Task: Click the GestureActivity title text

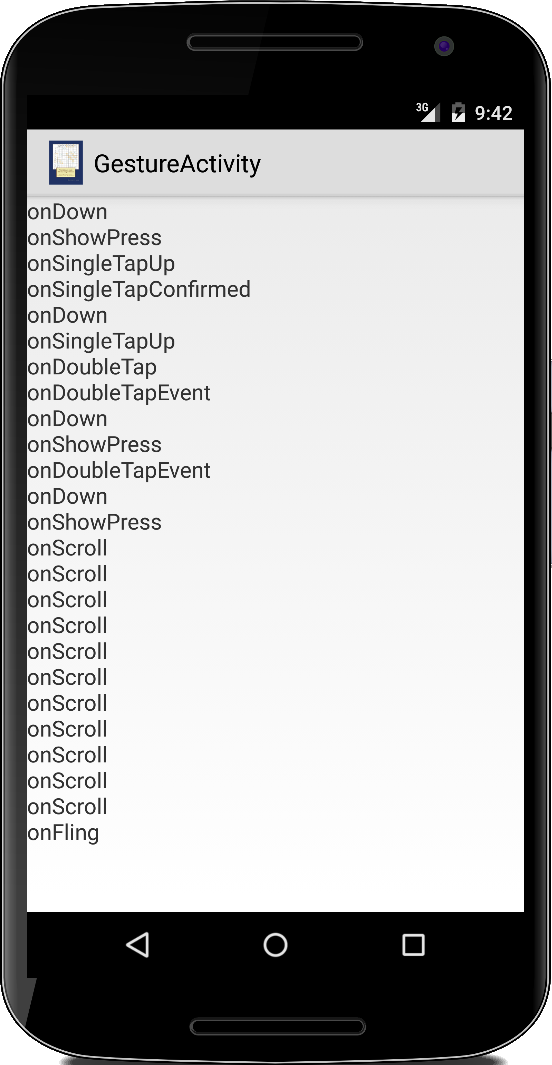Action: [x=177, y=164]
